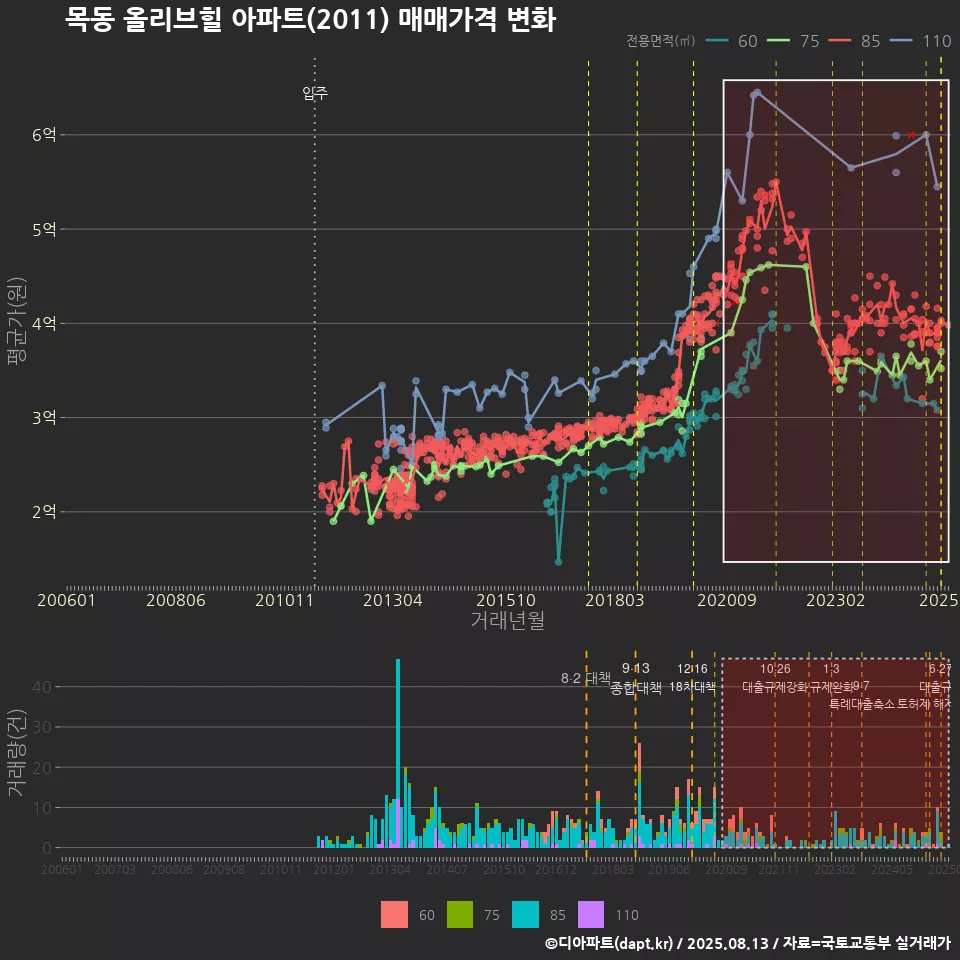The image size is (960, 960).
Task: Click the 201011 label on price chart axis
Action: pos(284,600)
